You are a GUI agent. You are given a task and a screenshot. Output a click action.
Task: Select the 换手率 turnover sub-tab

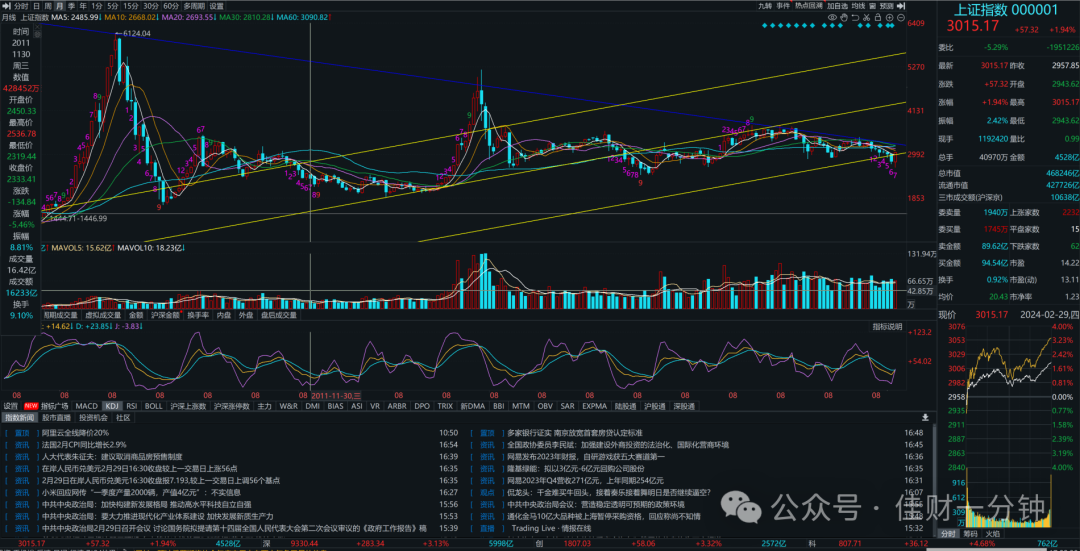click(198, 315)
